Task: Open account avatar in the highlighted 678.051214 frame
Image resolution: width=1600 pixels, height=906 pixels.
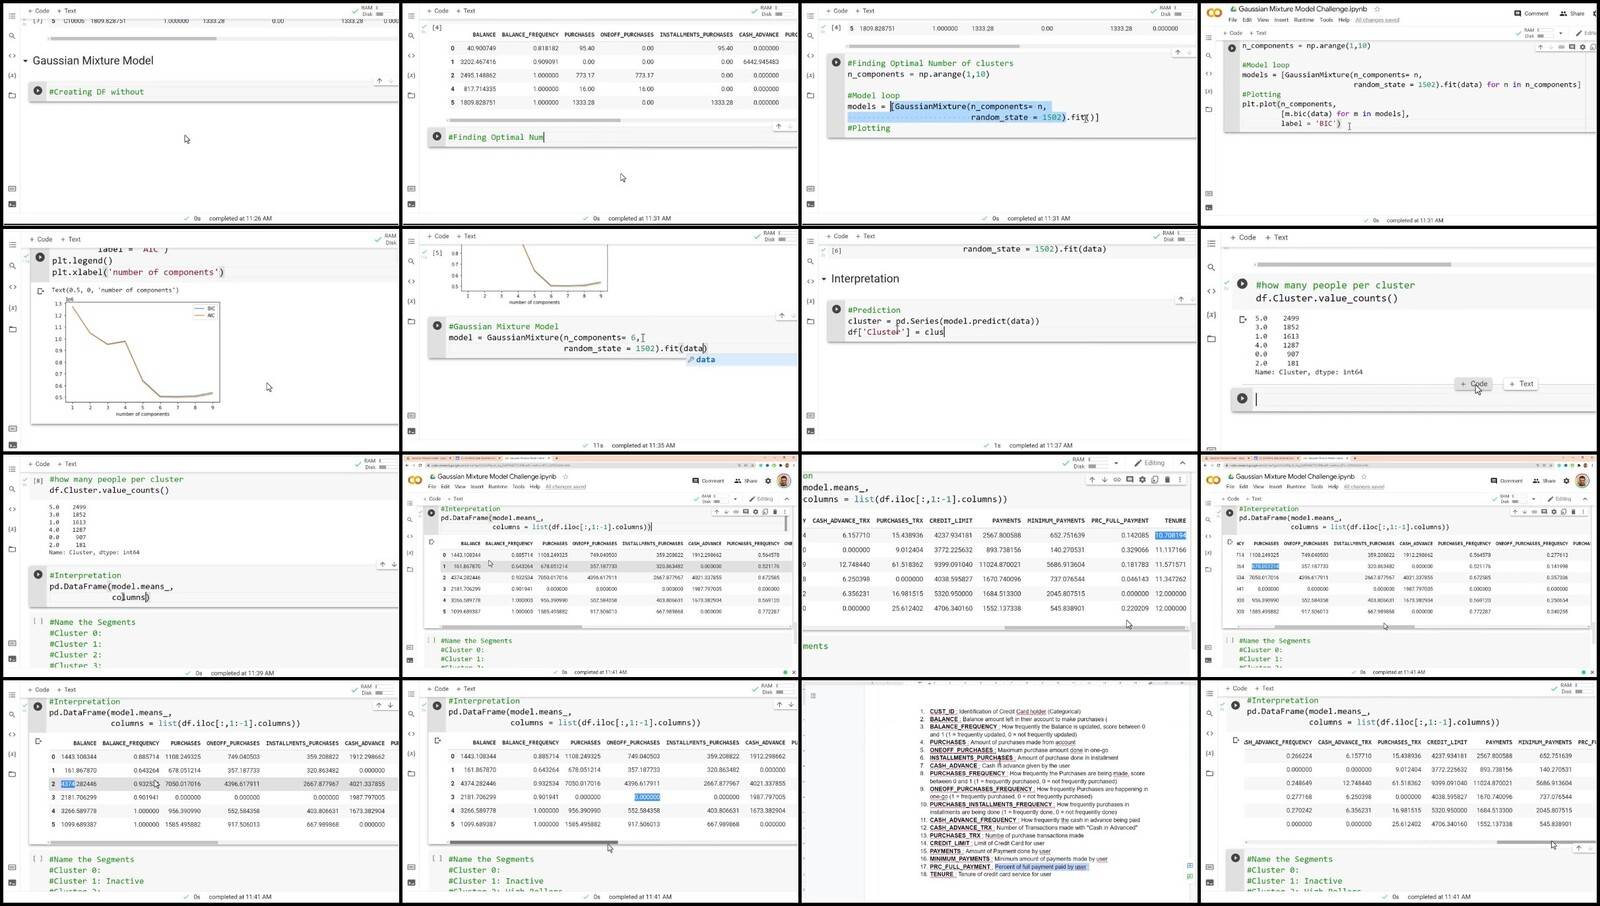Action: [1582, 481]
